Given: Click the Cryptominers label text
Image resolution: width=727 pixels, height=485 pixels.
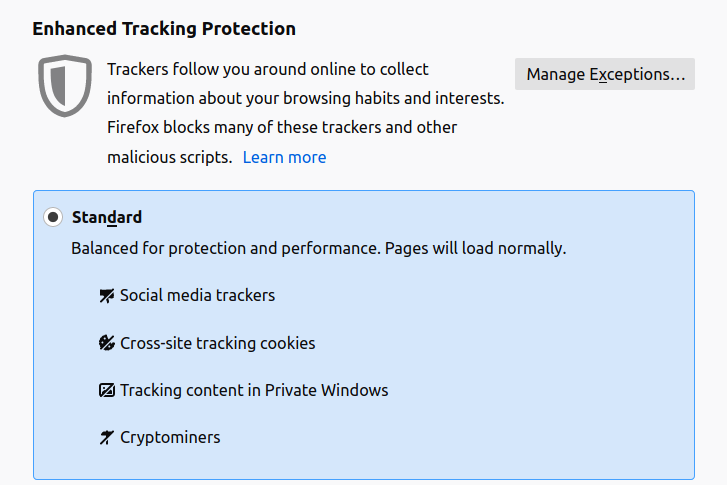Looking at the screenshot, I should coord(170,438).
